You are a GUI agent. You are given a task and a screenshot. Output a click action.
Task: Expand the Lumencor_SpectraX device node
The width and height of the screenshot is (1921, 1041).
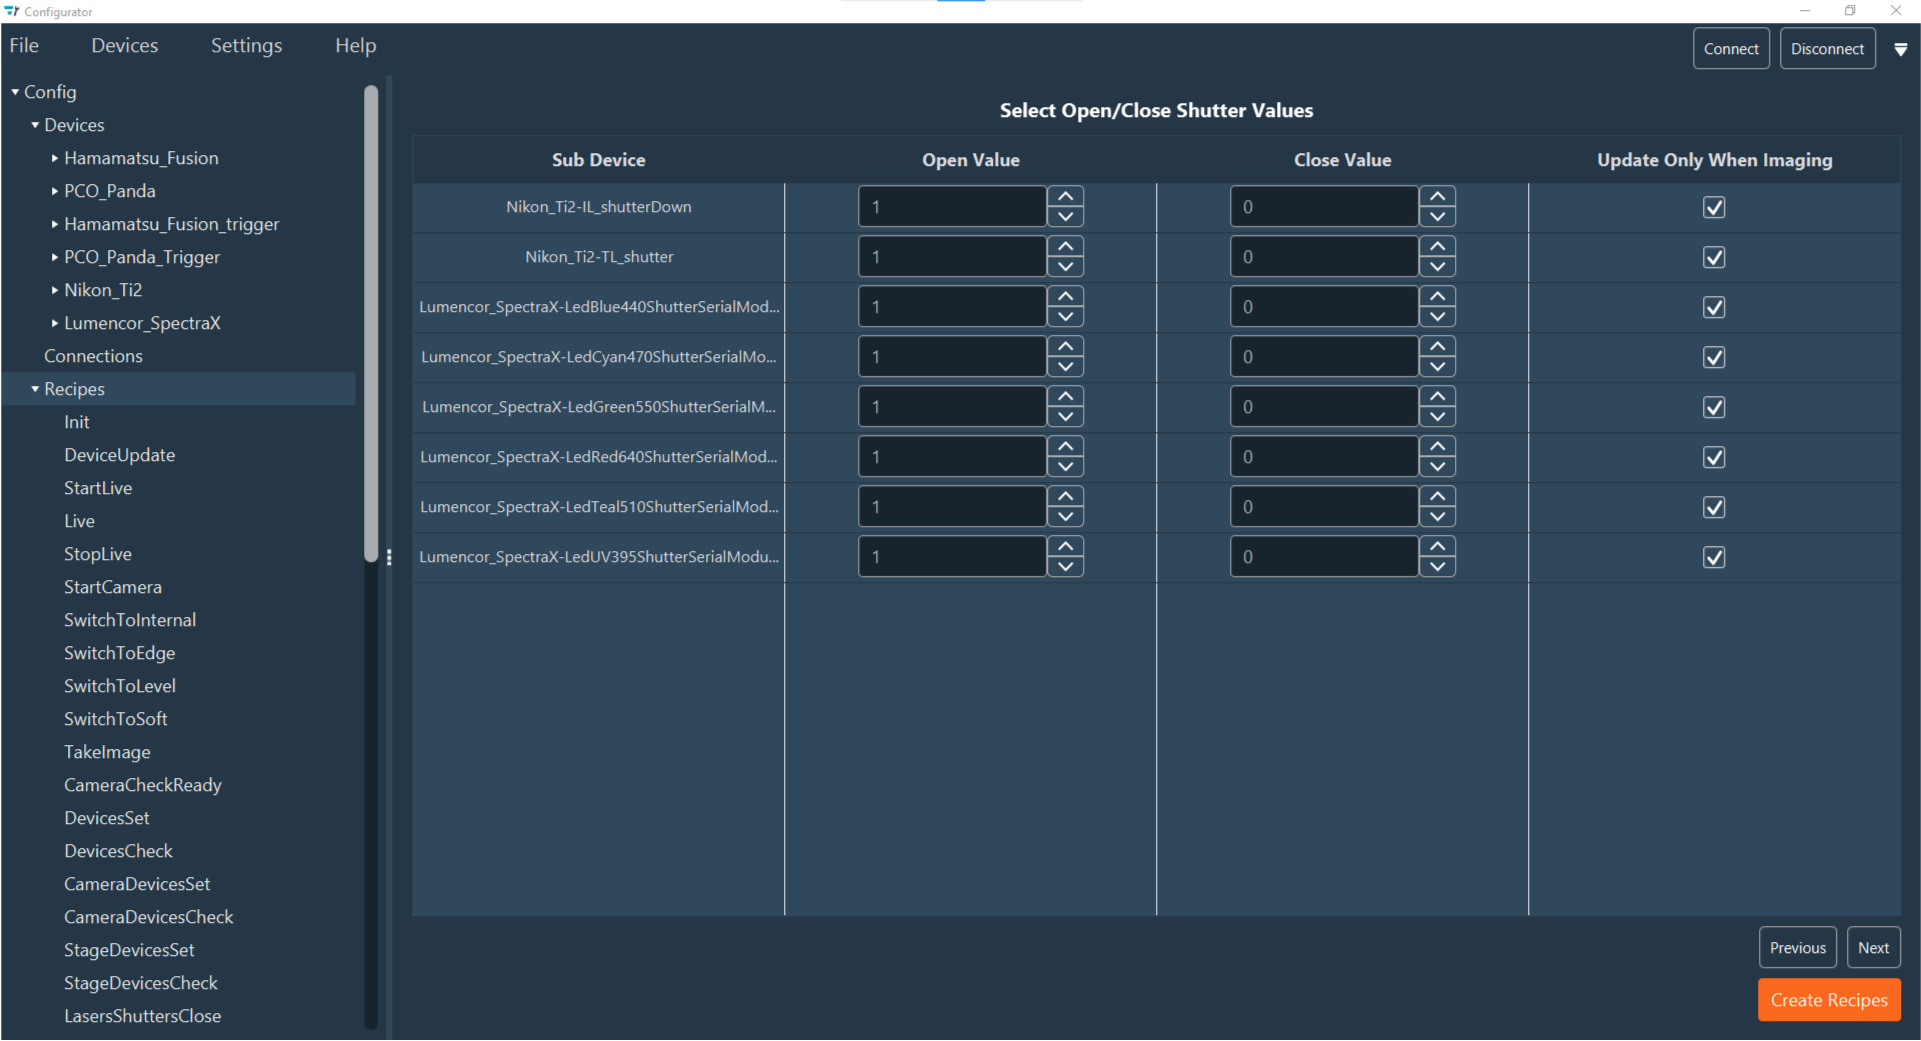coord(55,323)
